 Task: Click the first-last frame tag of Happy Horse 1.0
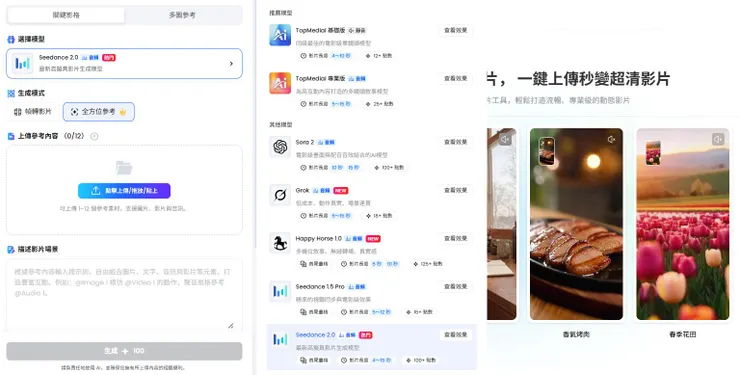pyautogui.click(x=314, y=264)
